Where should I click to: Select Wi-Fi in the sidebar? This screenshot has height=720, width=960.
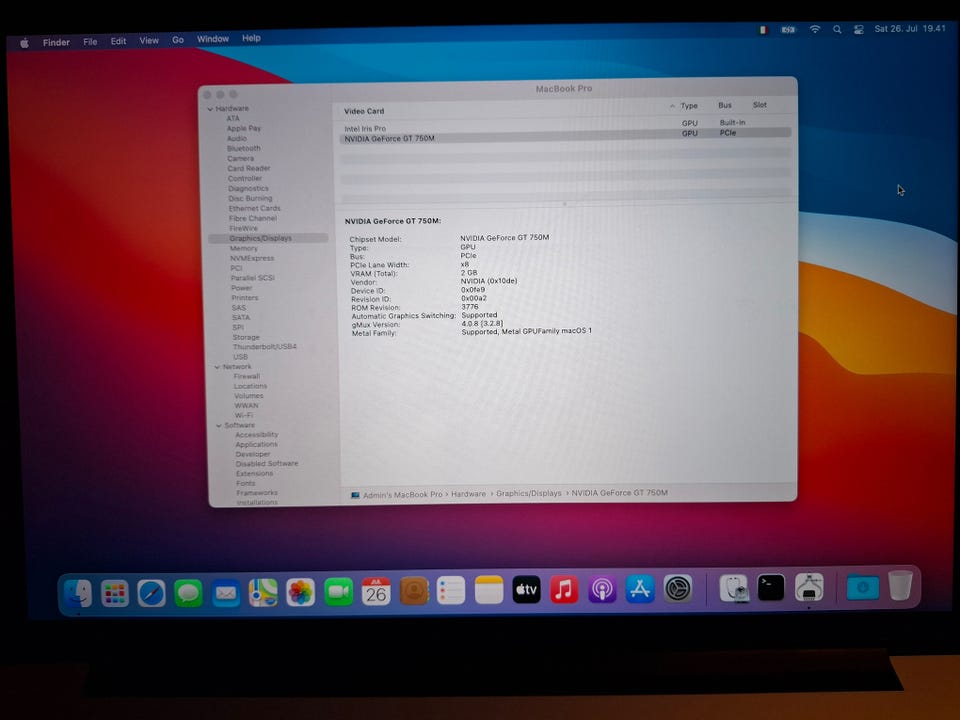[x=244, y=415]
